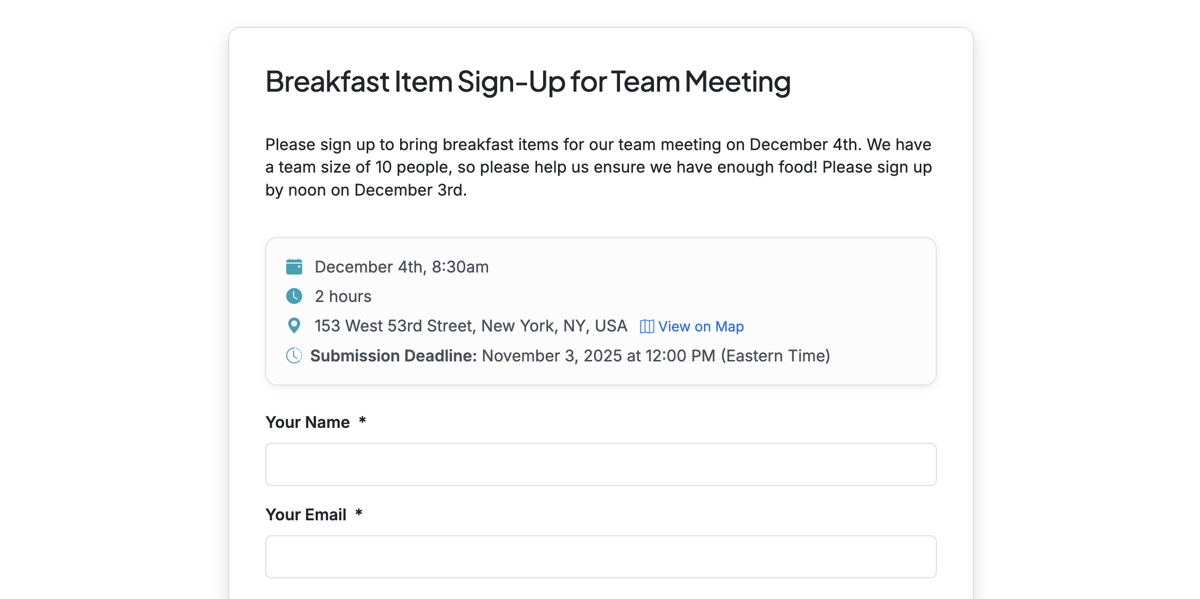
Task: Select the clock icon beside 2 hours
Action: click(294, 296)
